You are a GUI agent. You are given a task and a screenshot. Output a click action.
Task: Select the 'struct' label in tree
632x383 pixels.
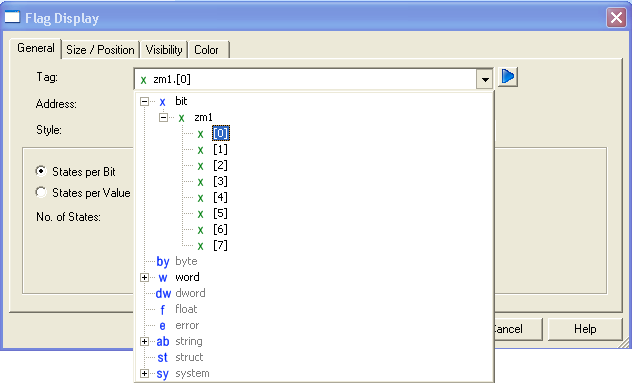(189, 357)
